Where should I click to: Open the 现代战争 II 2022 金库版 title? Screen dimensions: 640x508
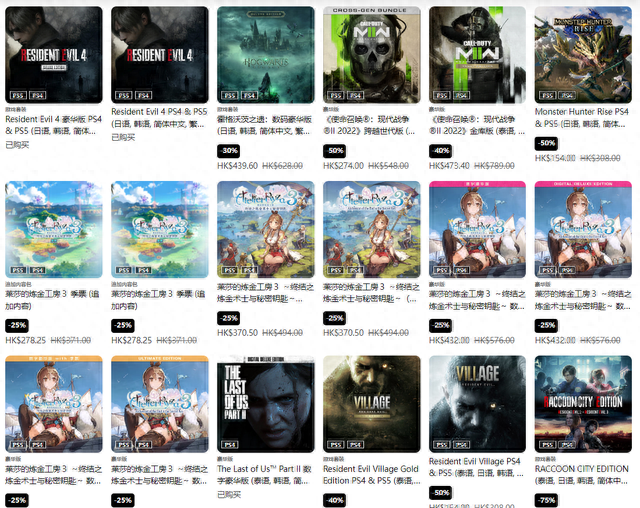click(x=477, y=125)
